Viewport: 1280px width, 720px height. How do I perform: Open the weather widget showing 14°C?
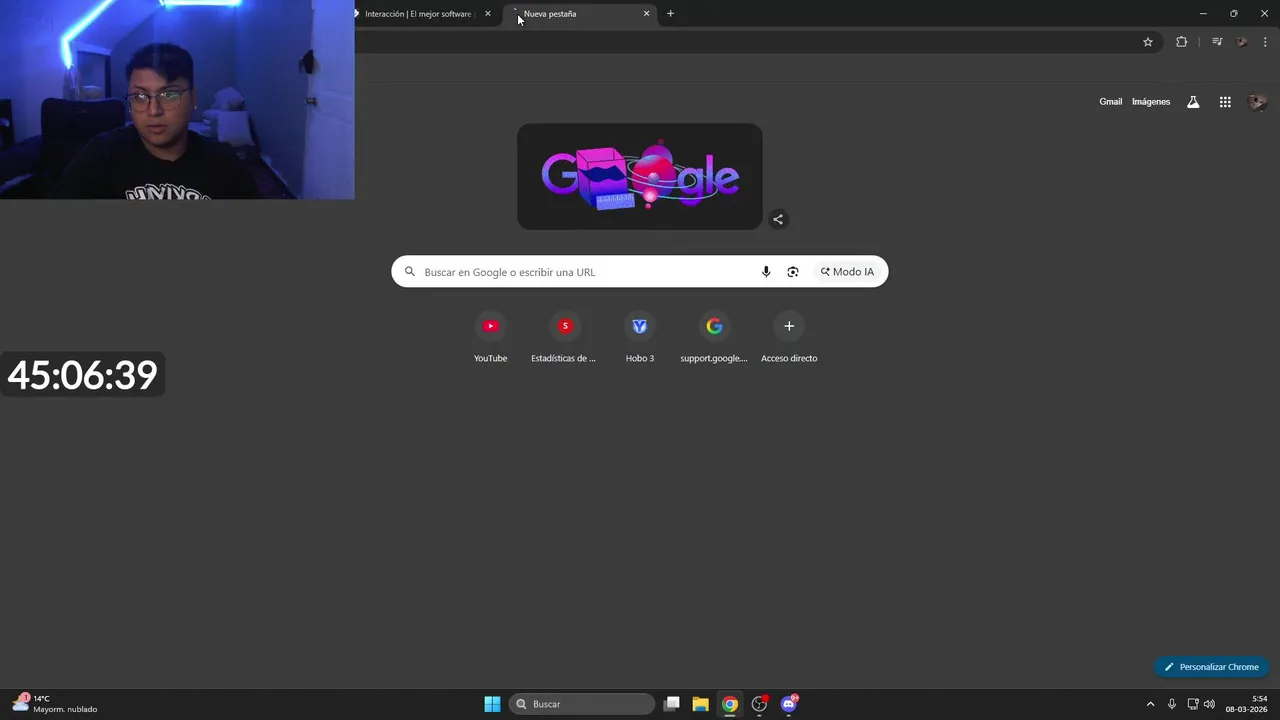point(55,704)
